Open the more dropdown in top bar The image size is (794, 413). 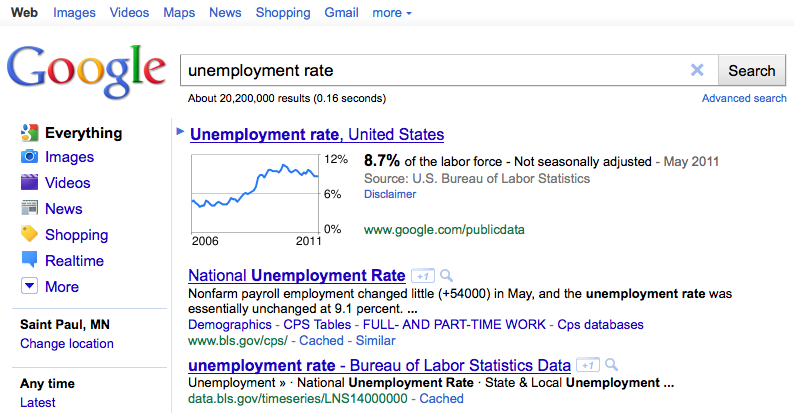(392, 13)
